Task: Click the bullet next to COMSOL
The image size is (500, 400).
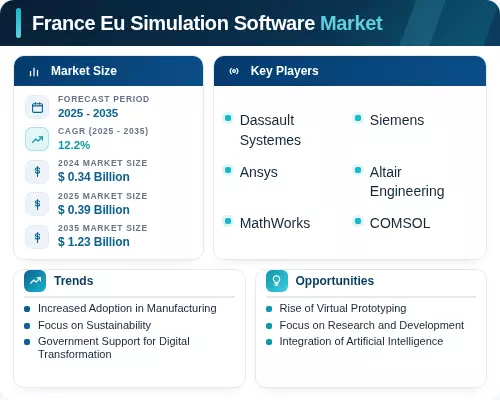Action: [358, 221]
